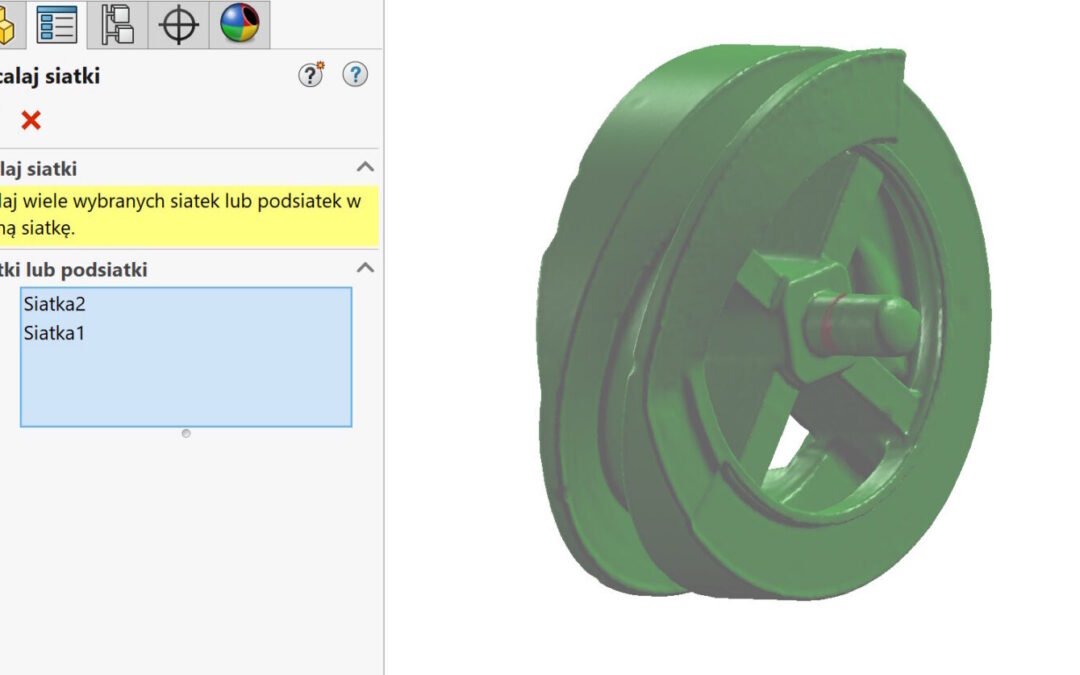
Task: Click empty area of mesh selection box
Action: point(186,385)
